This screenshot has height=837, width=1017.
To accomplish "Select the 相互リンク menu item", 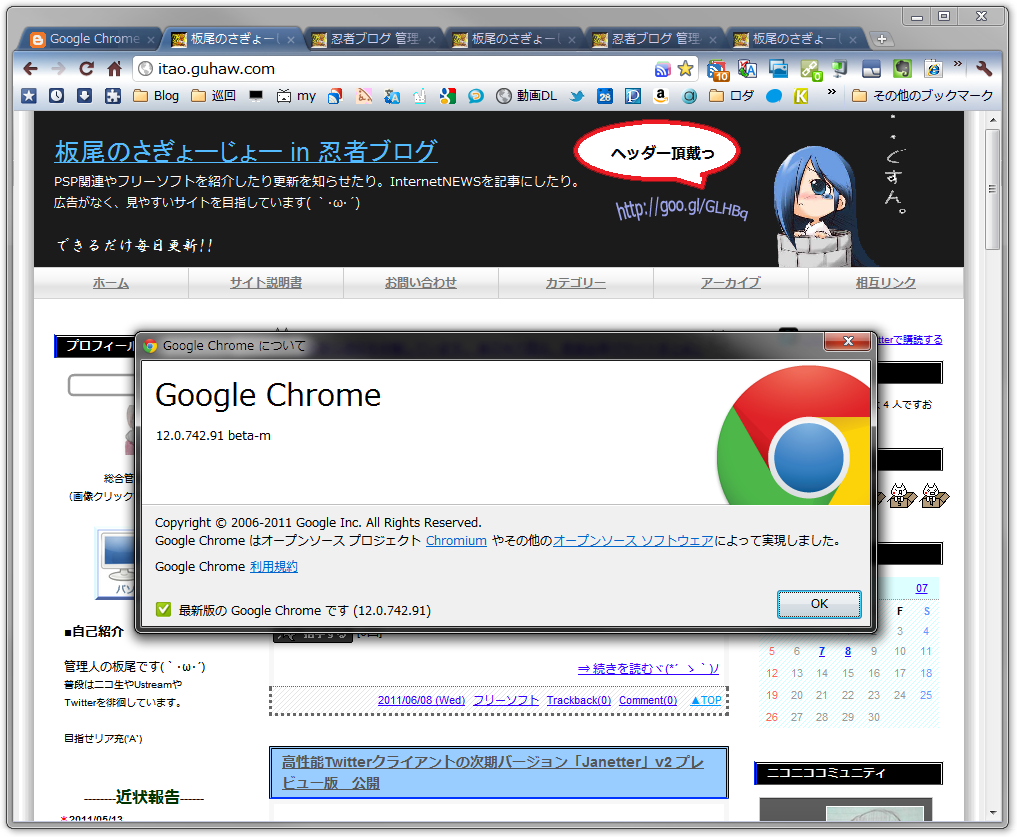I will [886, 283].
